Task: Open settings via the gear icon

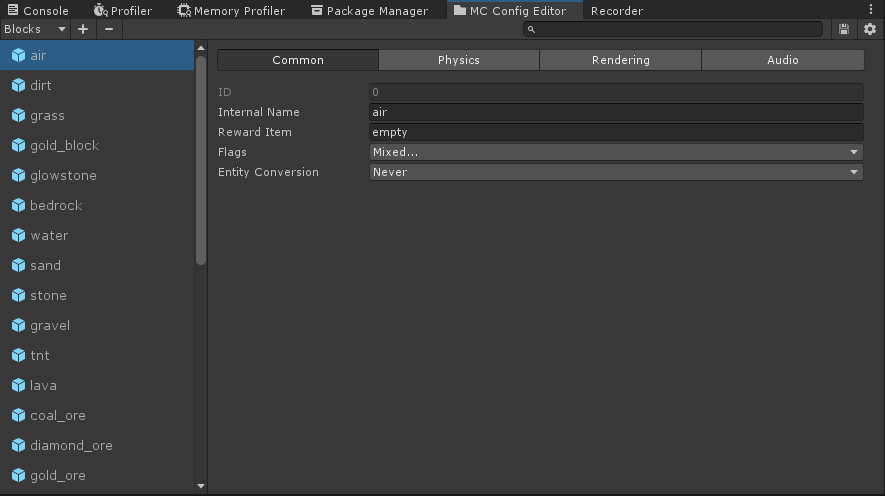Action: click(x=870, y=29)
